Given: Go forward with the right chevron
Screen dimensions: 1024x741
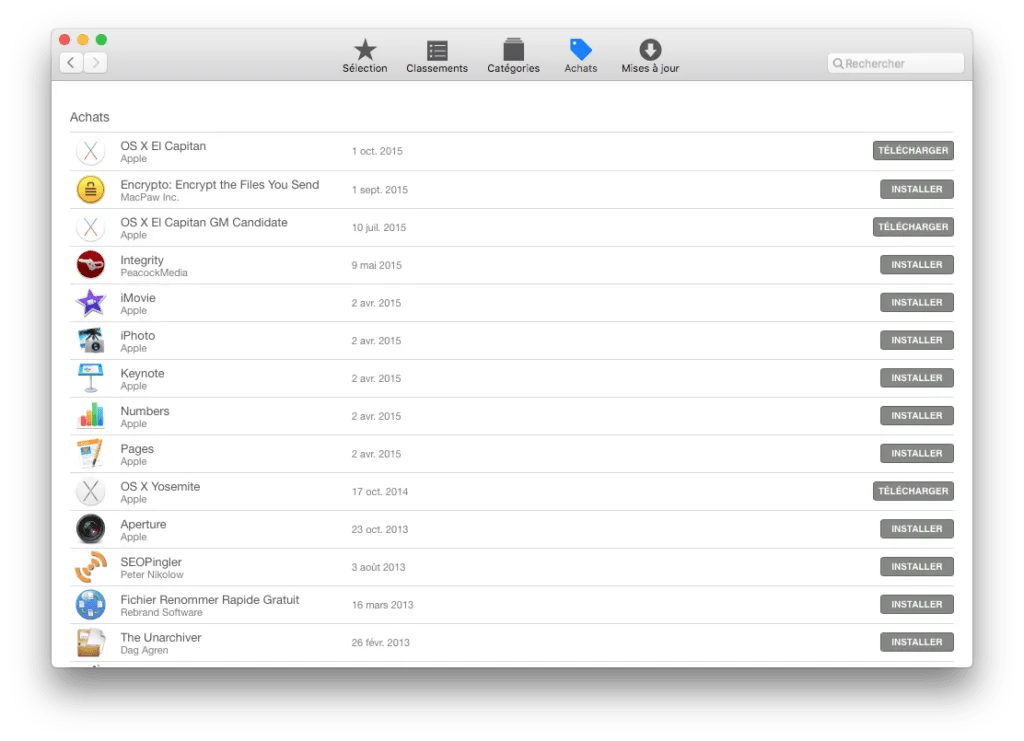Looking at the screenshot, I should (95, 63).
